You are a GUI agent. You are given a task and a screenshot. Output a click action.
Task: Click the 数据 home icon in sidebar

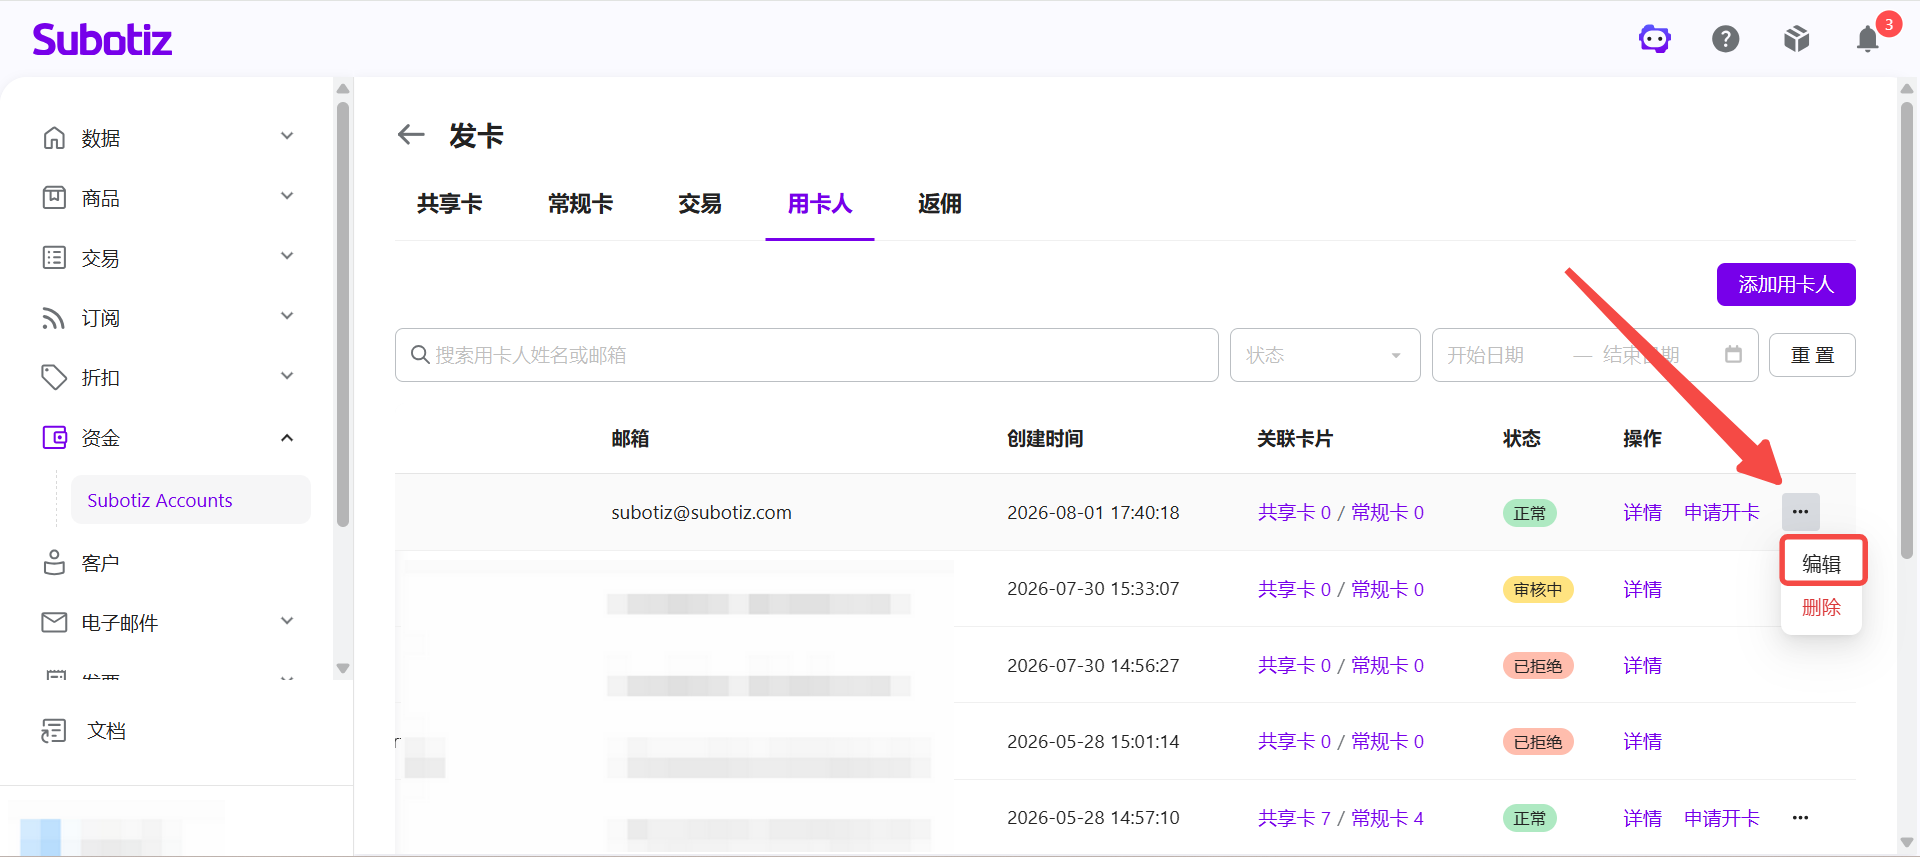coord(54,137)
